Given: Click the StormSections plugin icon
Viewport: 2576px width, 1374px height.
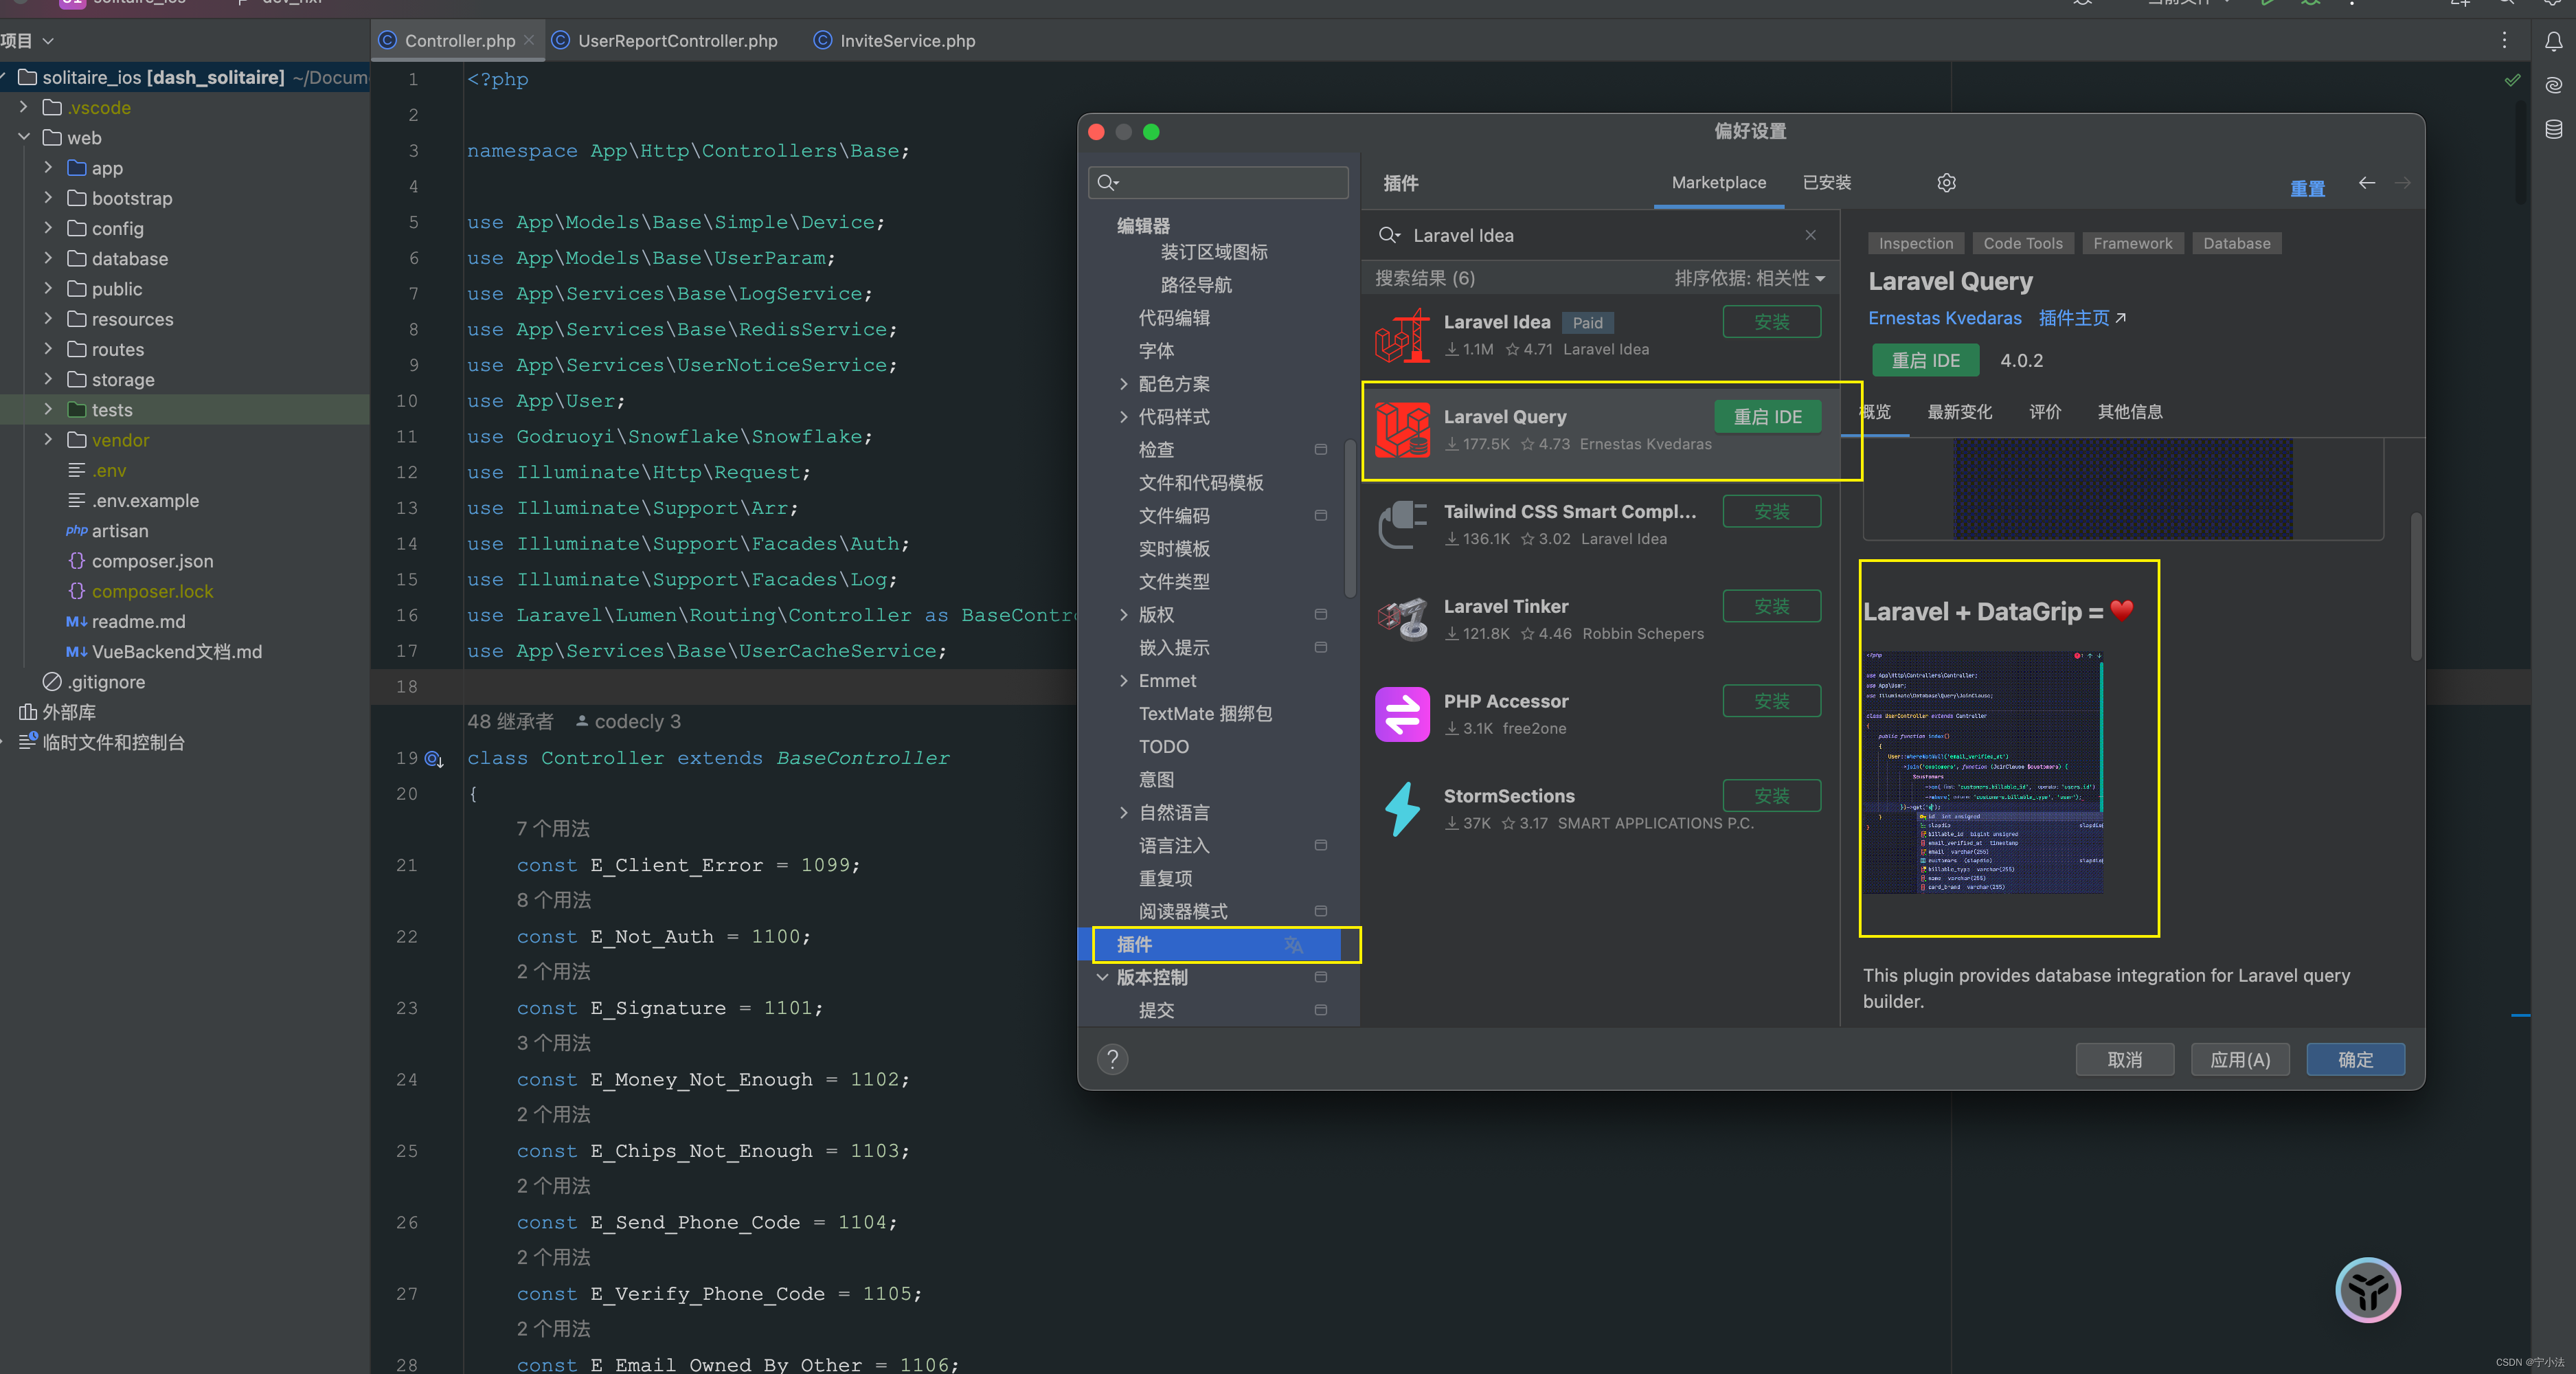Looking at the screenshot, I should coord(1402,809).
